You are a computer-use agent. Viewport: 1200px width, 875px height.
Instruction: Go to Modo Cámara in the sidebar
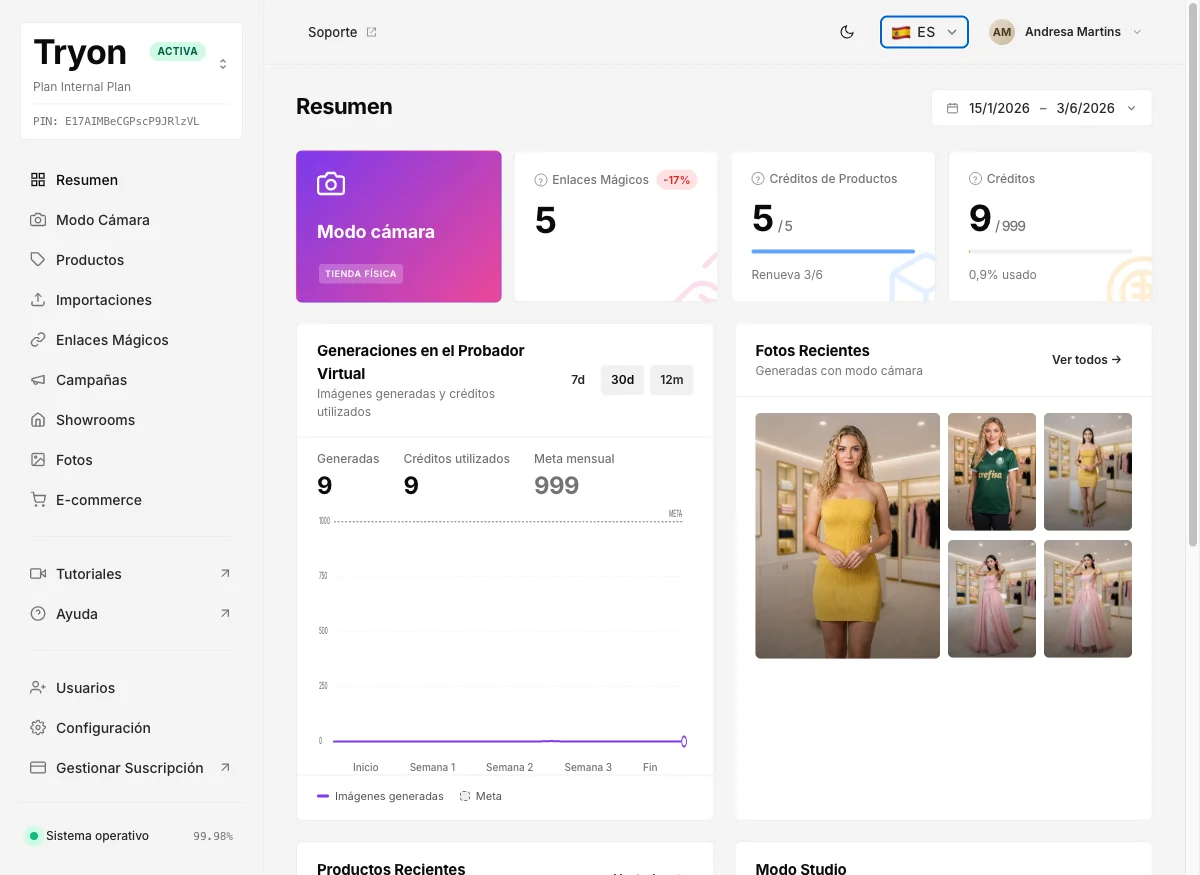[131, 220]
